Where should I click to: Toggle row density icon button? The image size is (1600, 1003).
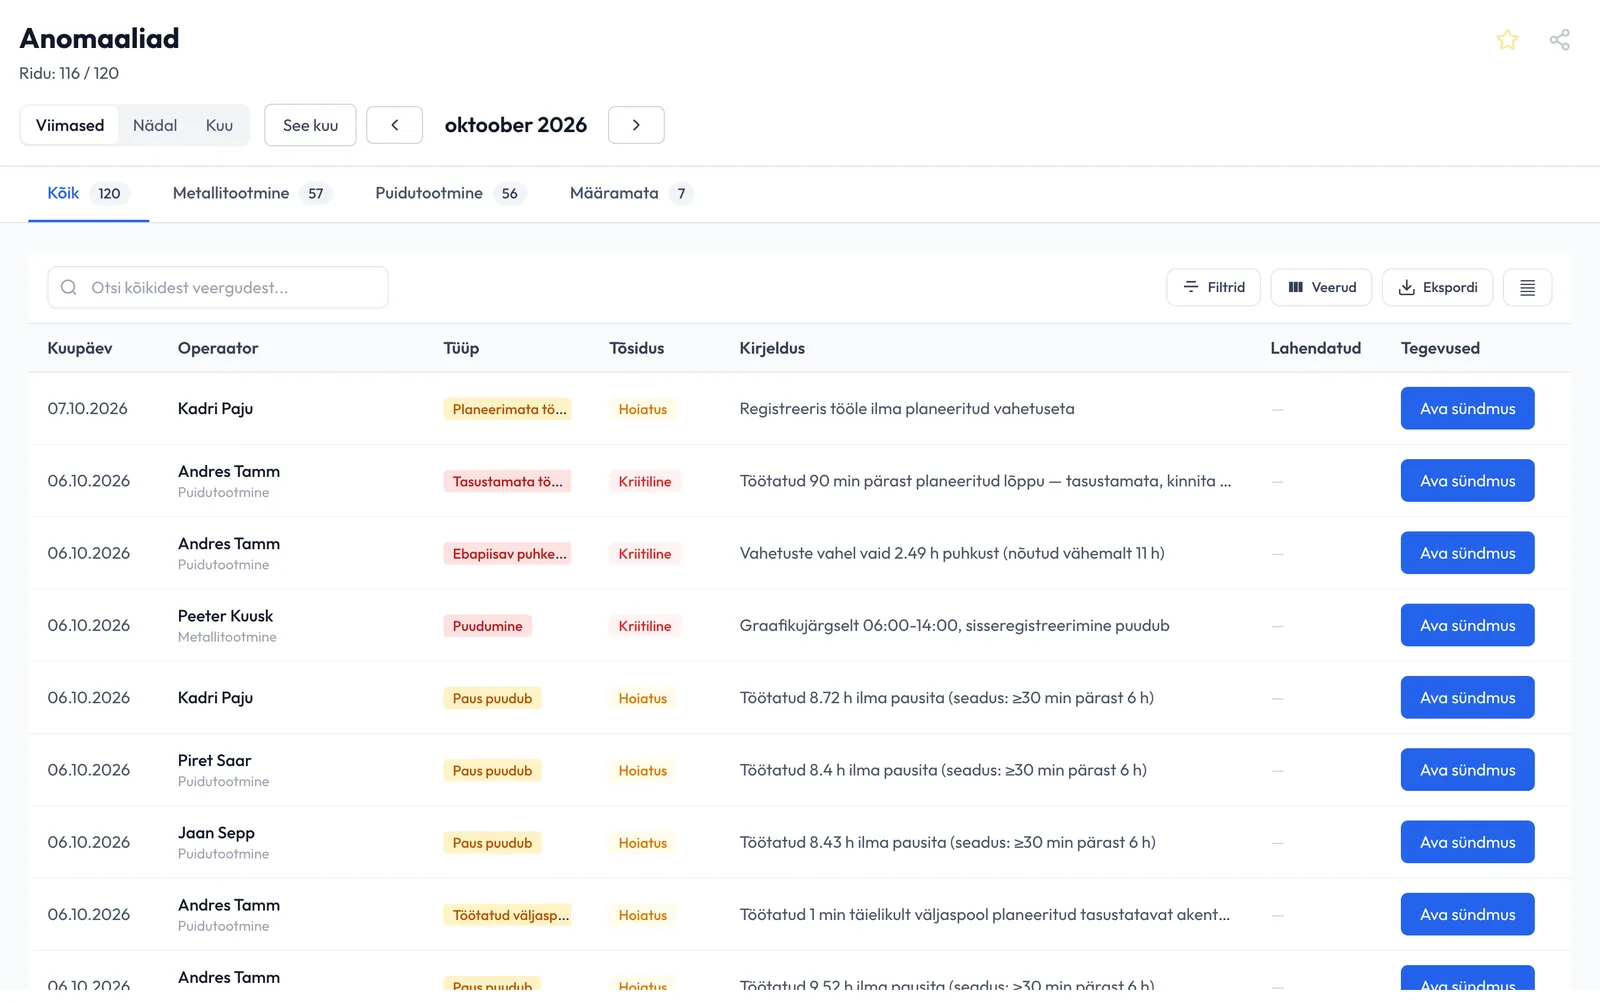point(1527,288)
